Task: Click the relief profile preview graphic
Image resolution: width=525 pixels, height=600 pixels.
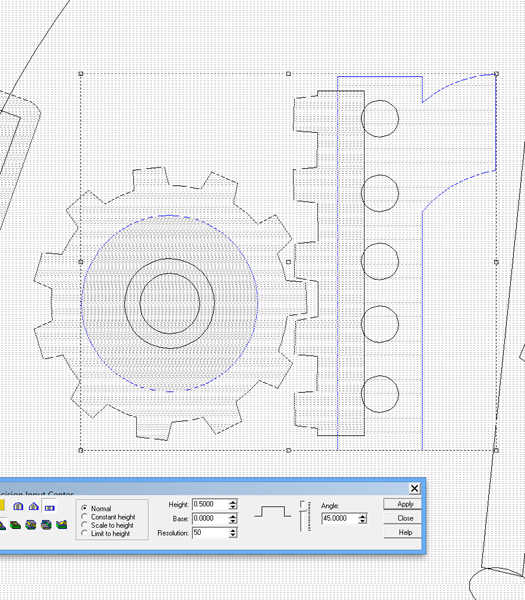Action: [272, 511]
